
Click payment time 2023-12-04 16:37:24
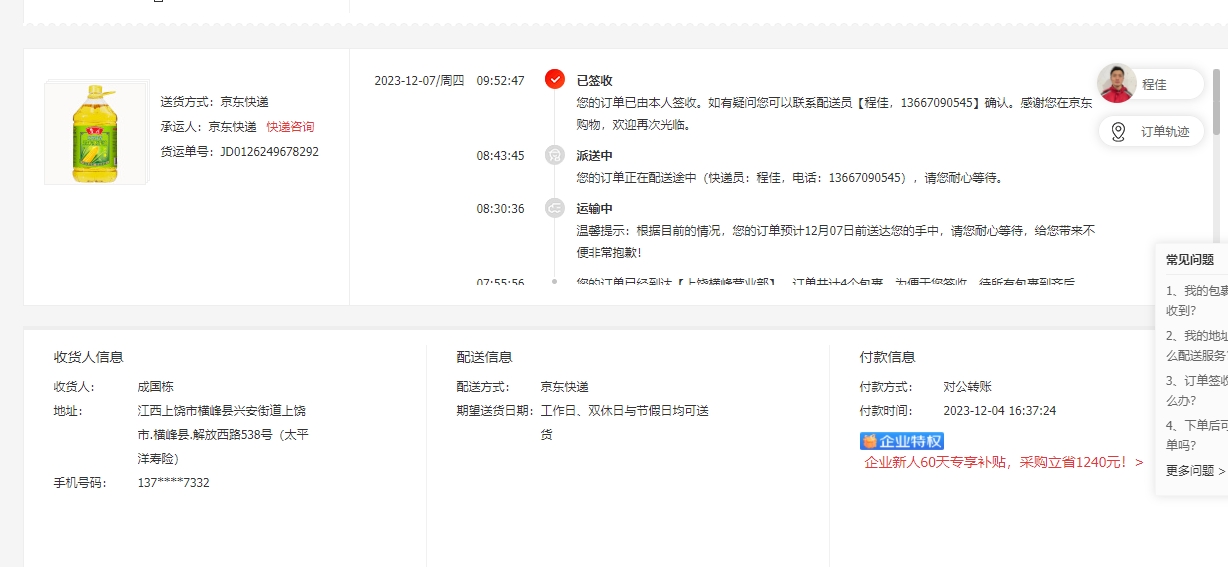point(1000,411)
